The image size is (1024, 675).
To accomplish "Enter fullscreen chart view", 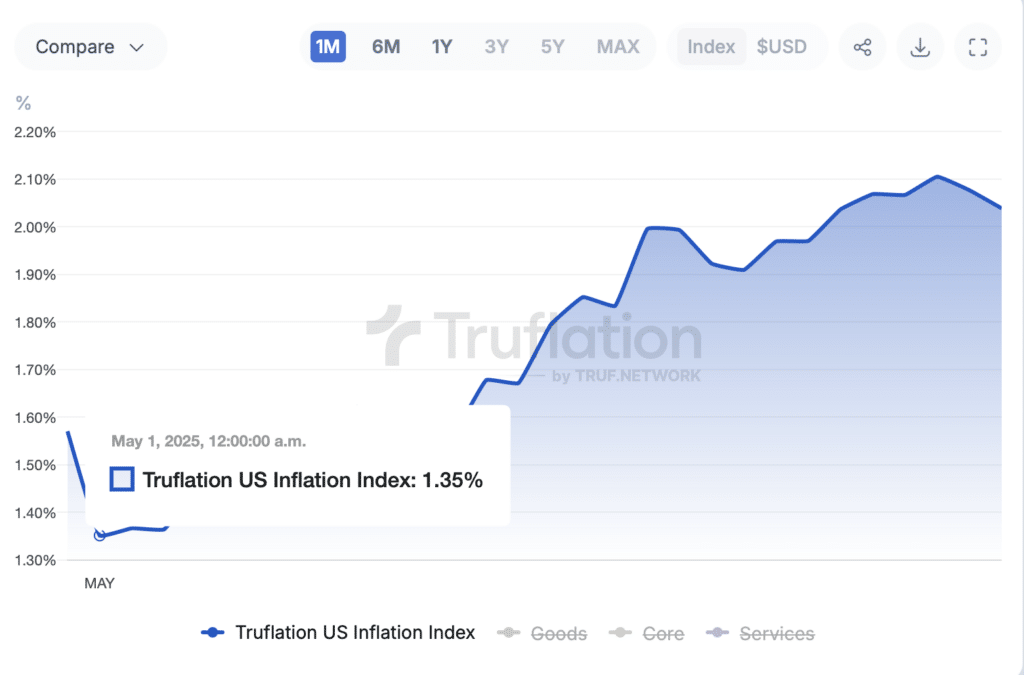I will coord(978,47).
